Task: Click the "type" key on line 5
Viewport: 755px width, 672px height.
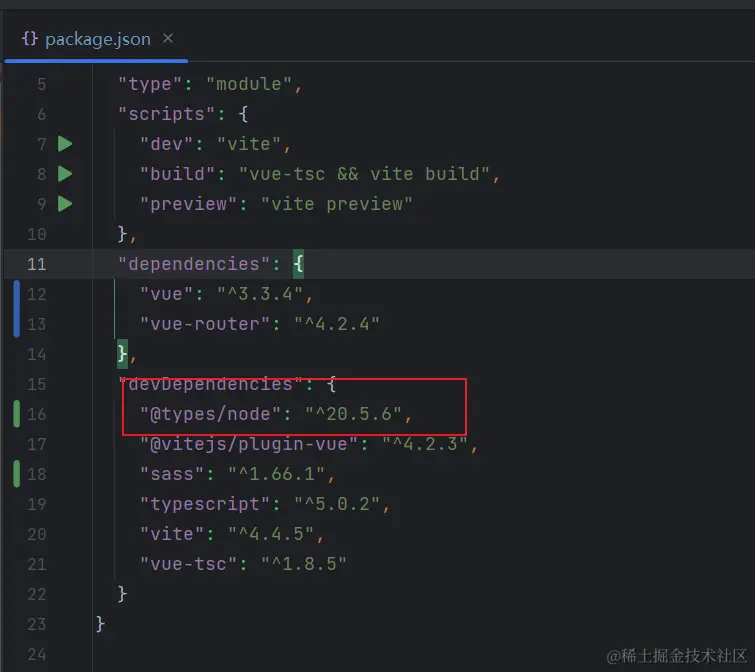Action: [150, 85]
